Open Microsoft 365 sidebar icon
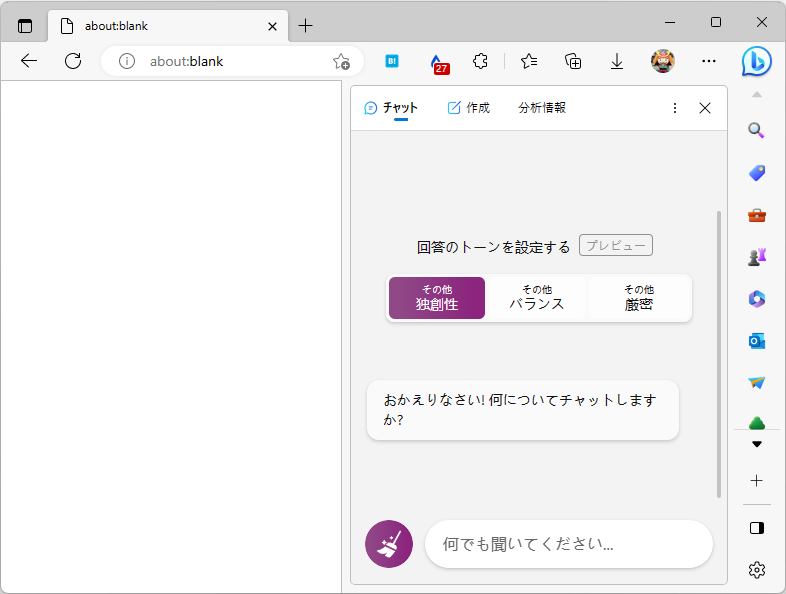Image resolution: width=786 pixels, height=594 pixels. (756, 299)
